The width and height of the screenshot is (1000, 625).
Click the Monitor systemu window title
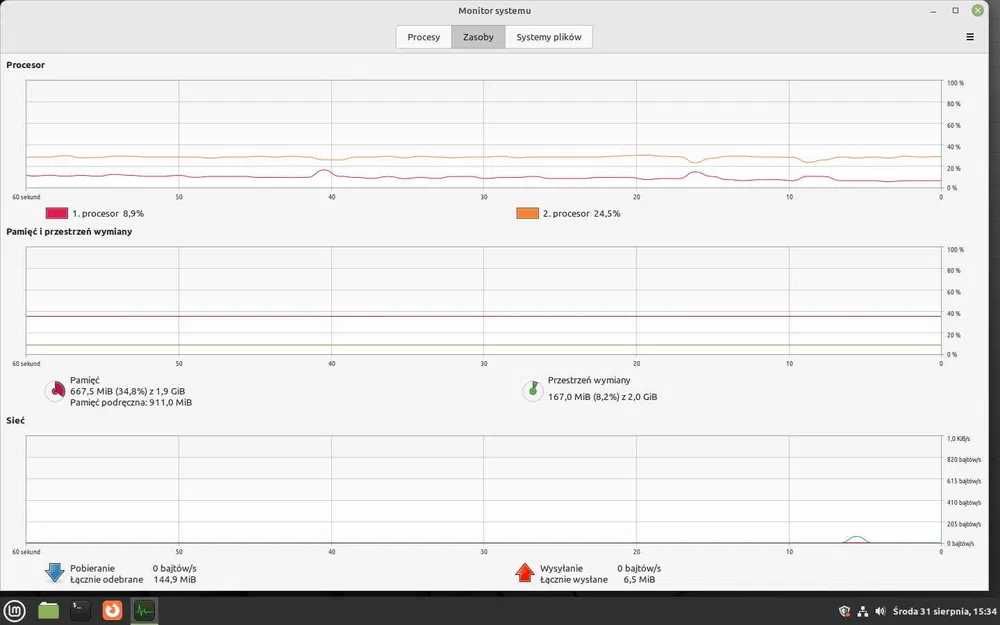(494, 11)
